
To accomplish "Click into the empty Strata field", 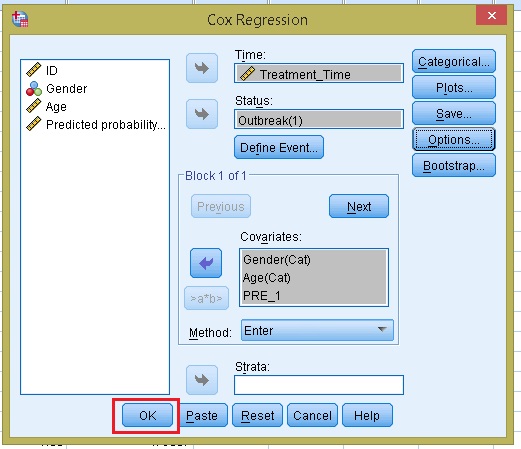I will (319, 385).
